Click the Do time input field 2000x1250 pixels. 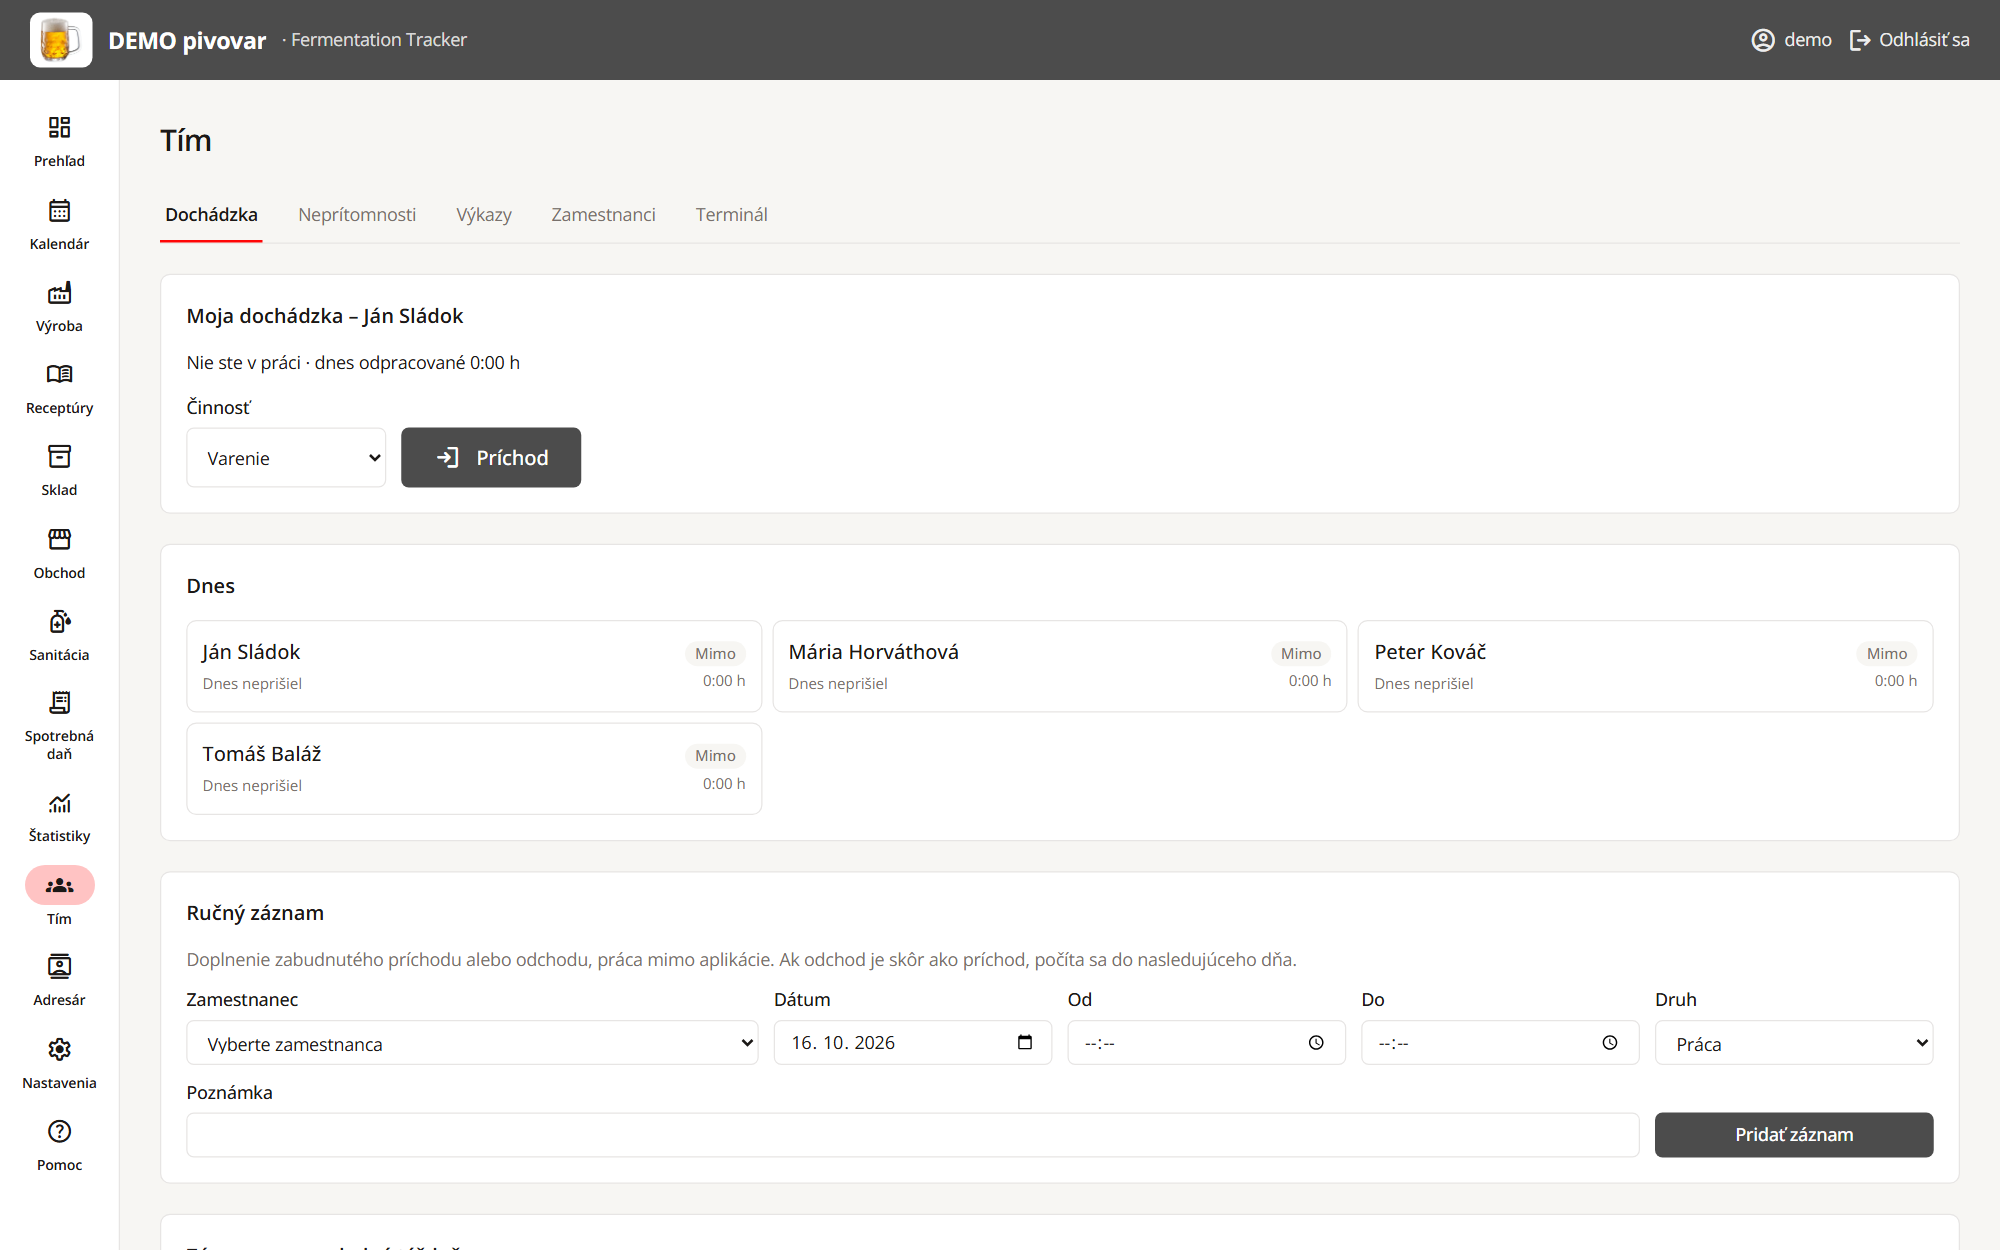[x=1500, y=1043]
